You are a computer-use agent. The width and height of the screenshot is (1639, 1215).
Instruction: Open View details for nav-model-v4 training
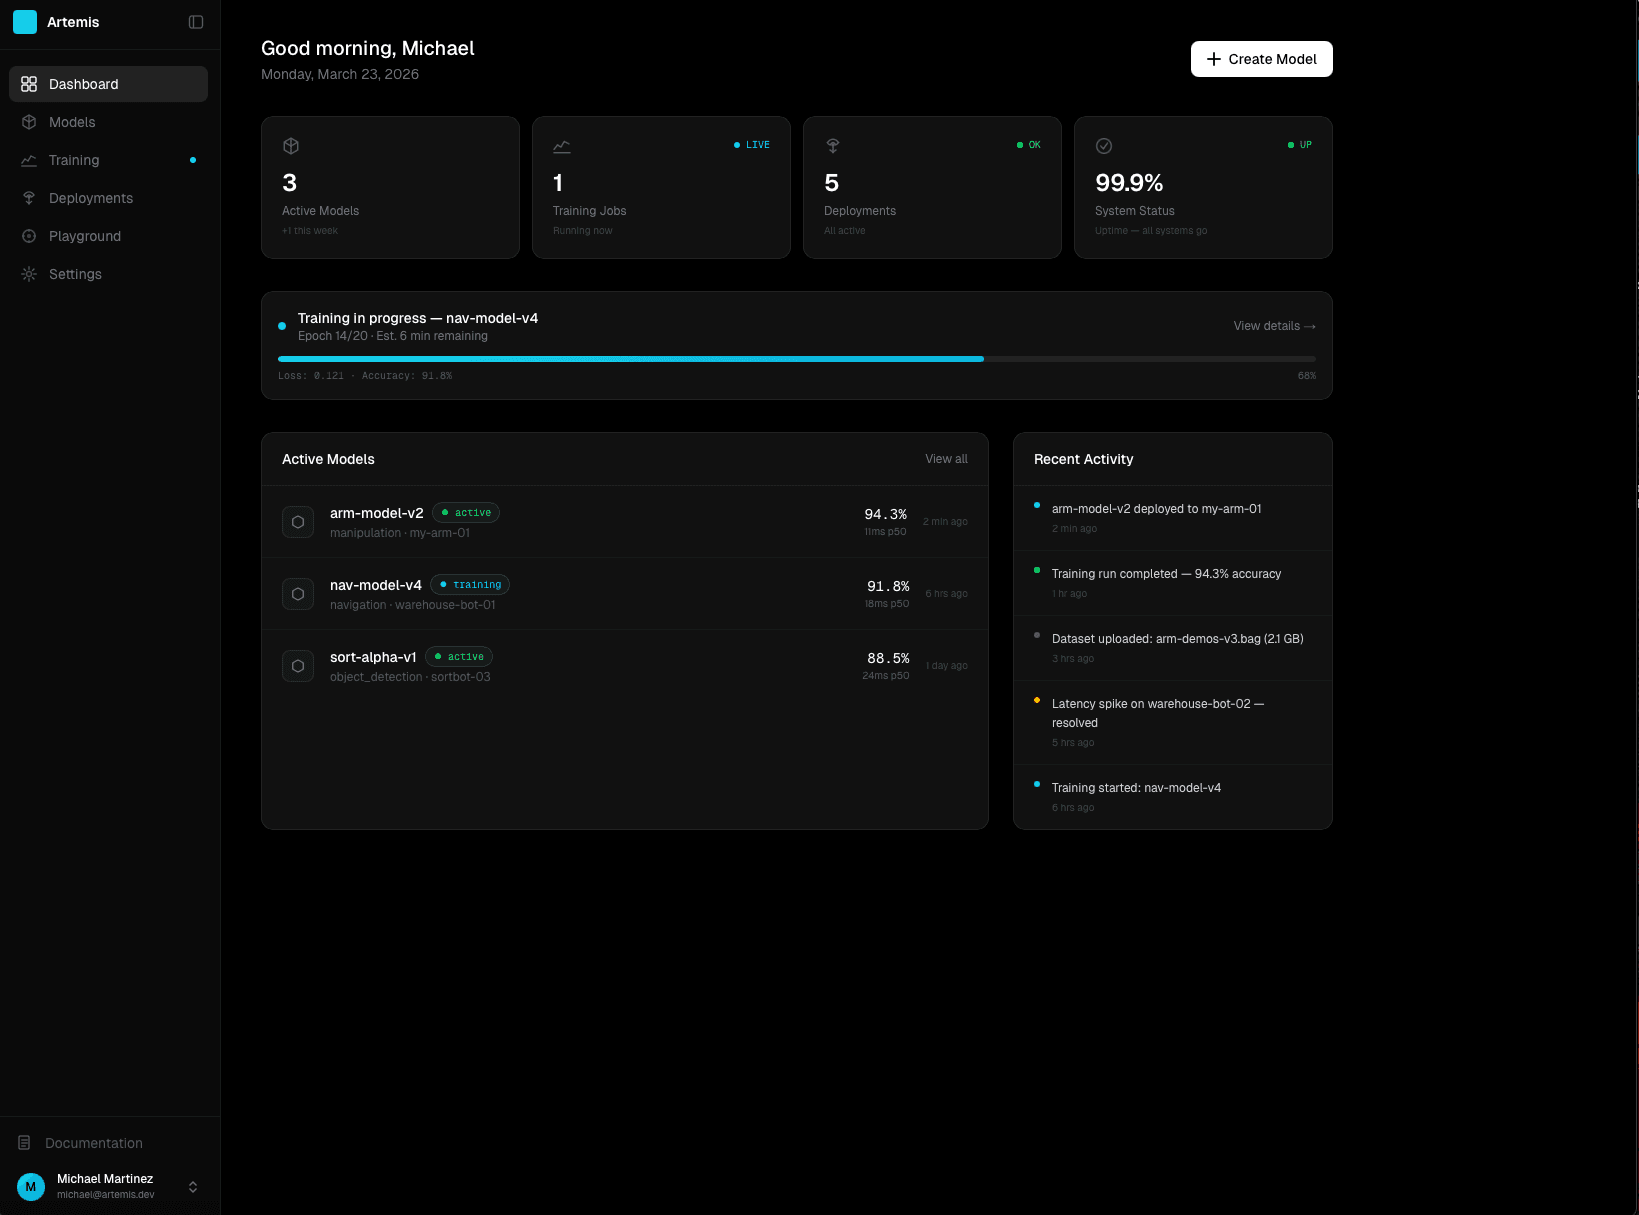(x=1273, y=325)
